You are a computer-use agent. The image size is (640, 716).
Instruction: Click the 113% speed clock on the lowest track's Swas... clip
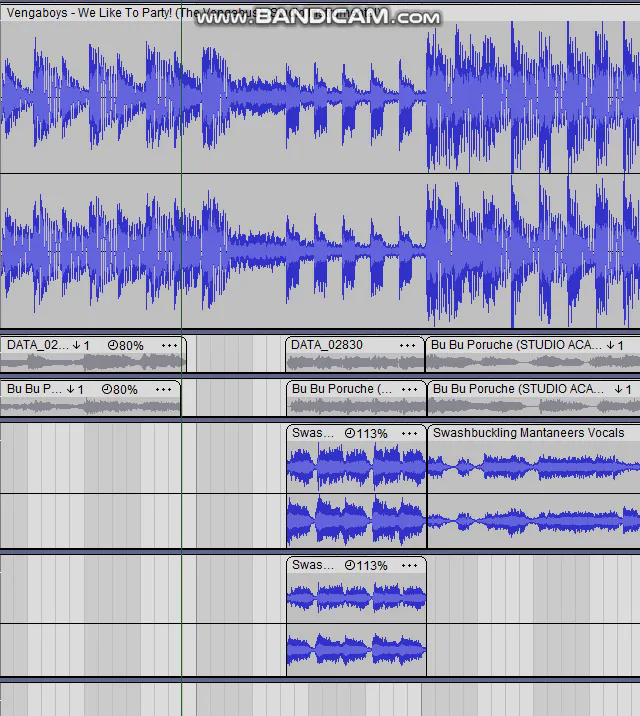point(366,565)
